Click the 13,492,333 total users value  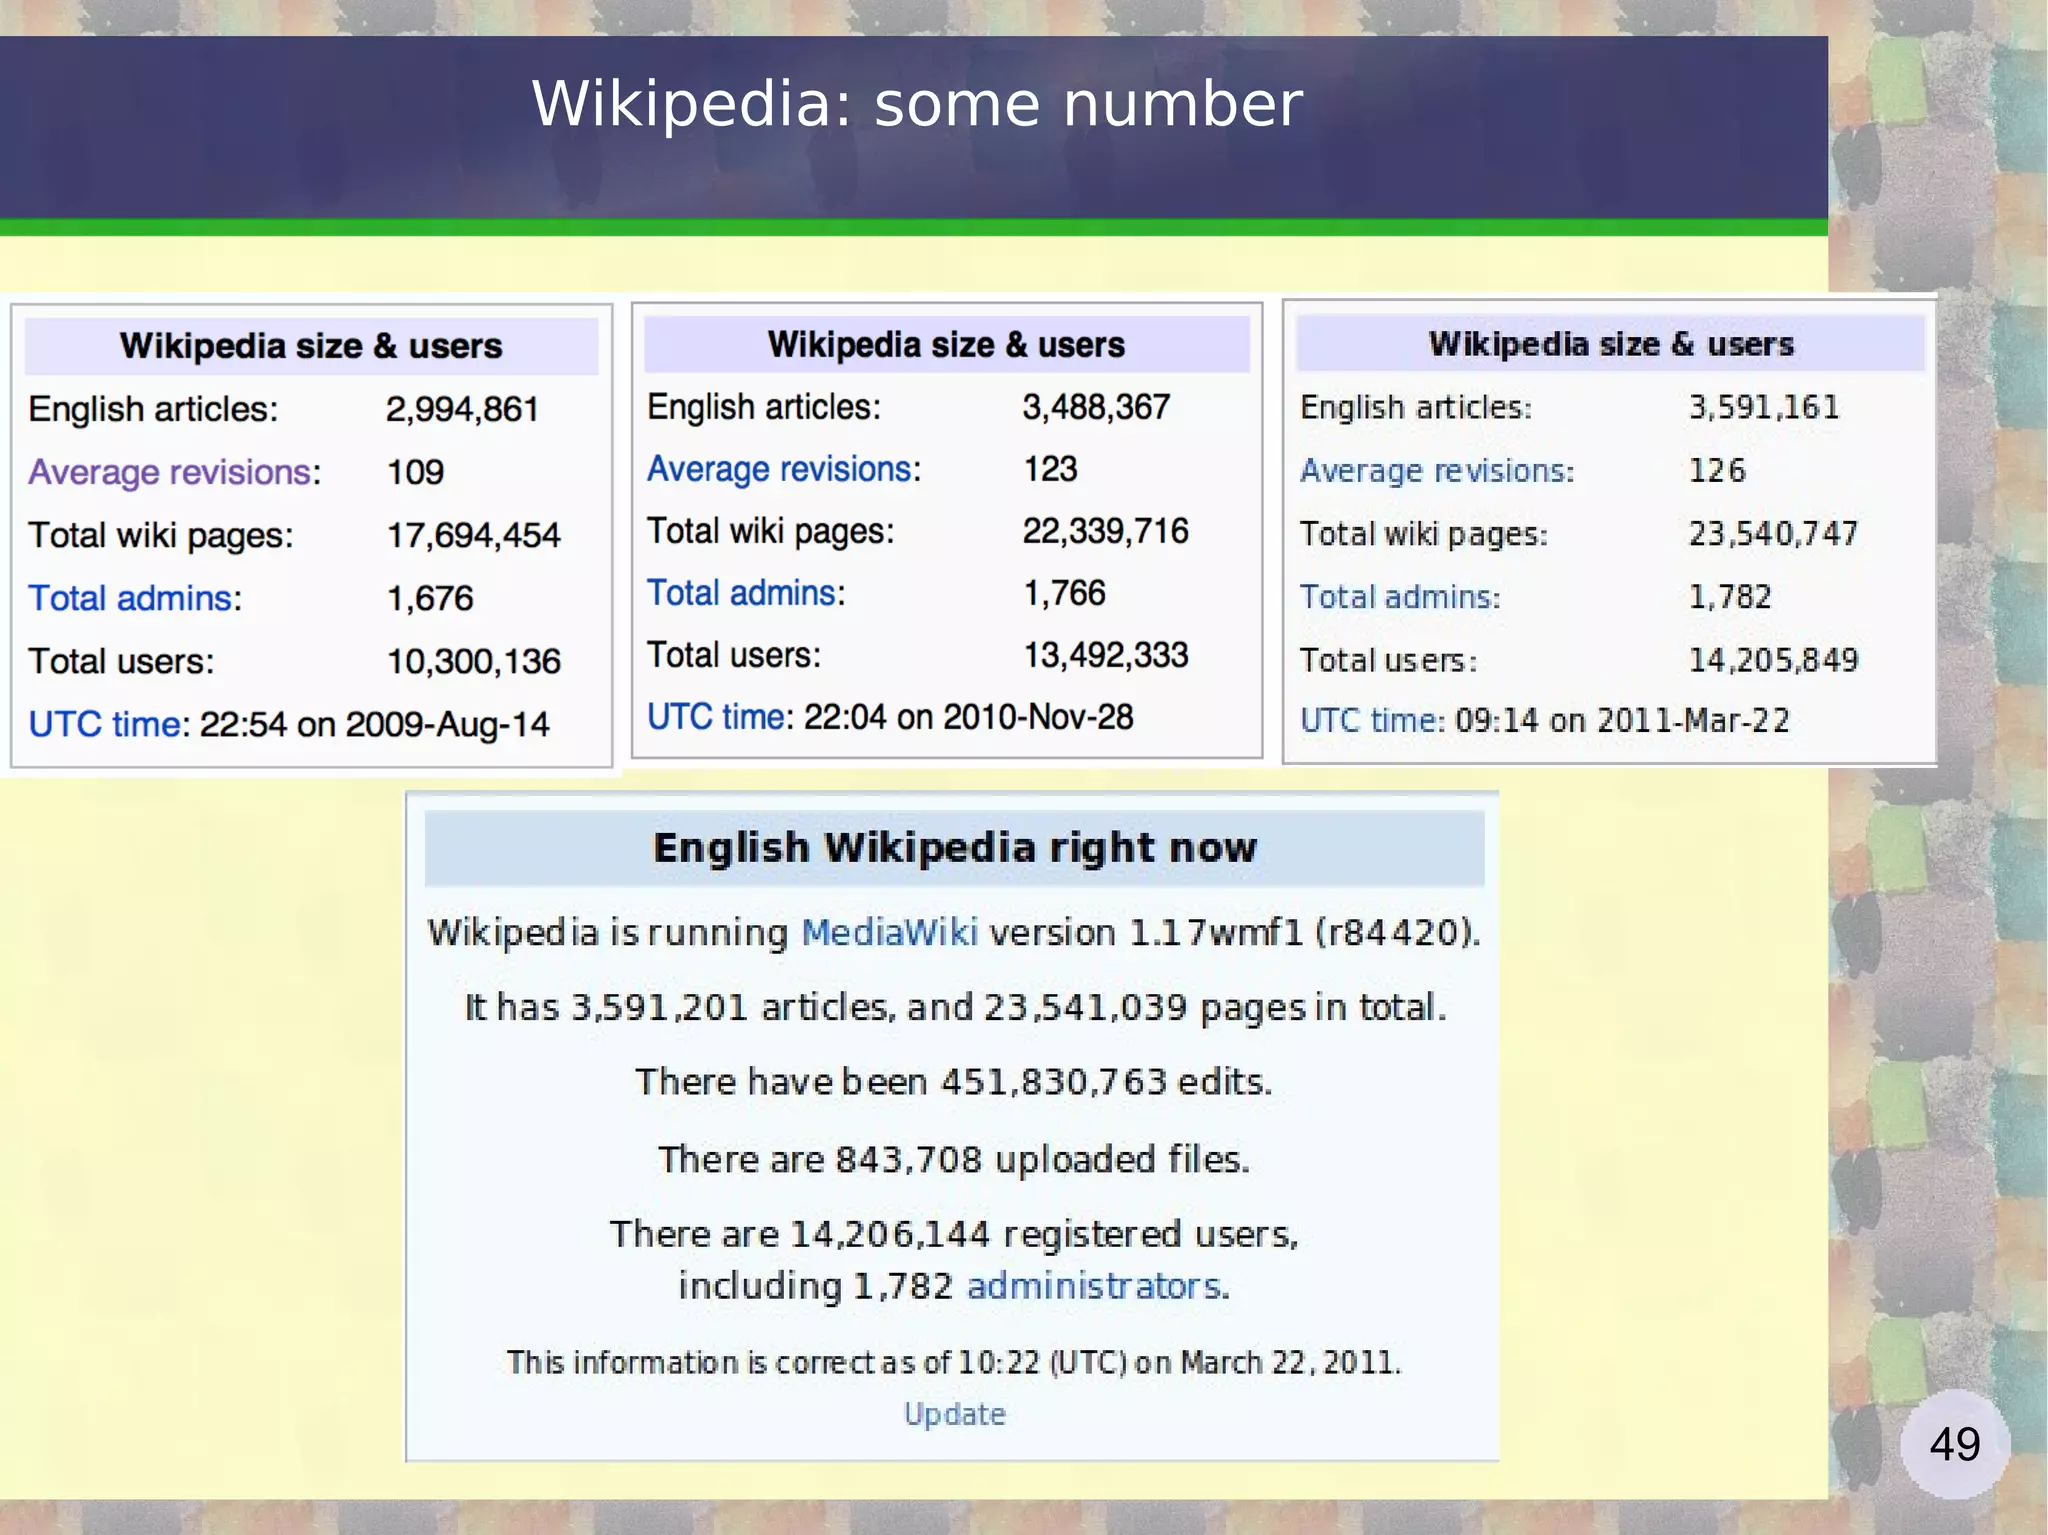(x=1105, y=655)
